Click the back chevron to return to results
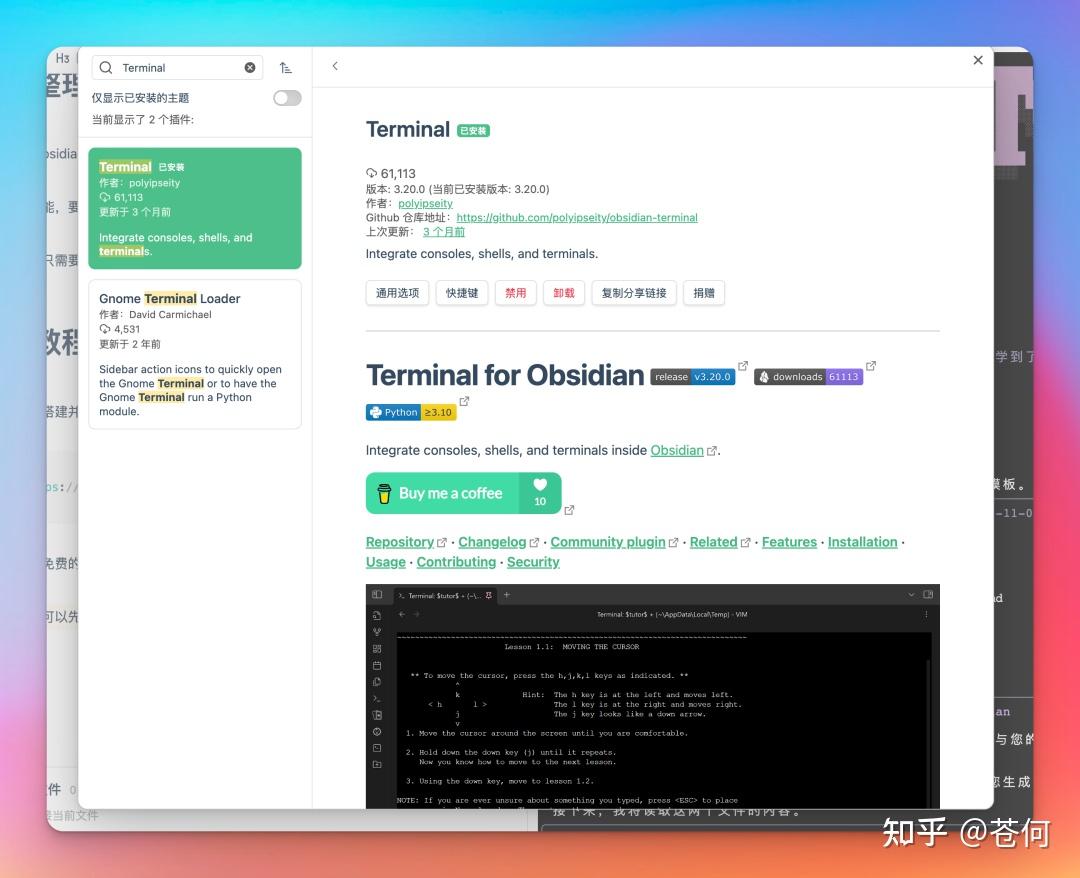Viewport: 1080px width, 878px height. click(335, 65)
